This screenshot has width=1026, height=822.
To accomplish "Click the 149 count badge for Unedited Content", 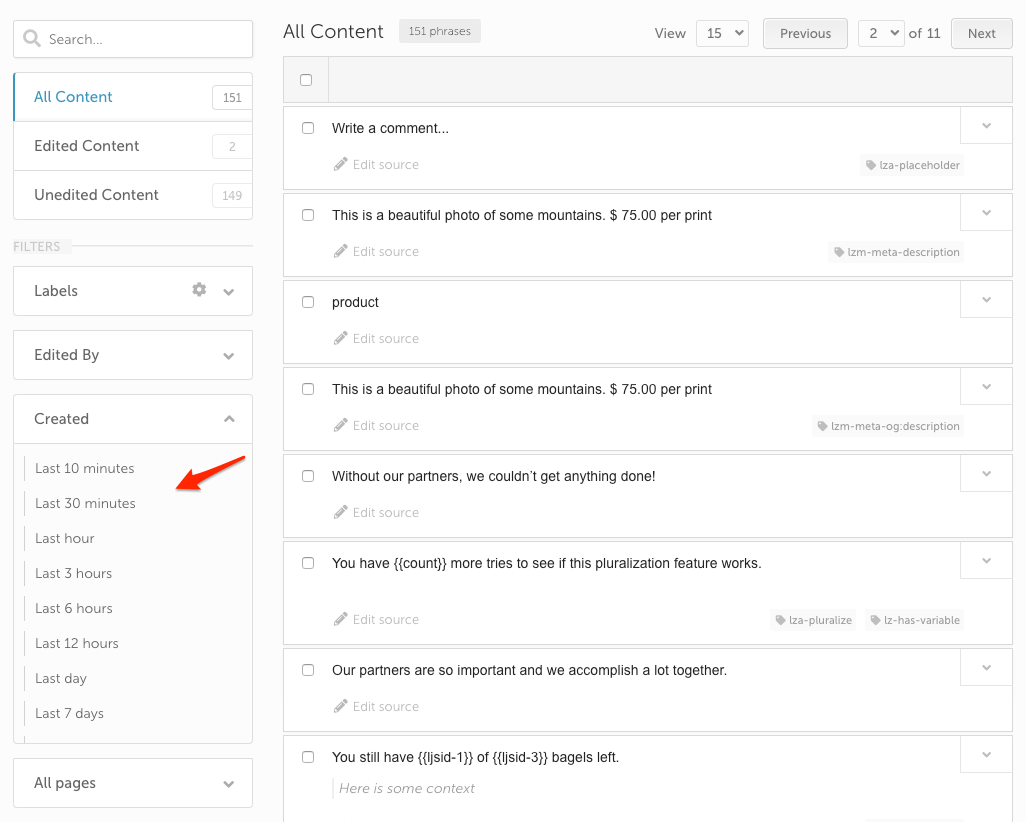I will tap(232, 195).
